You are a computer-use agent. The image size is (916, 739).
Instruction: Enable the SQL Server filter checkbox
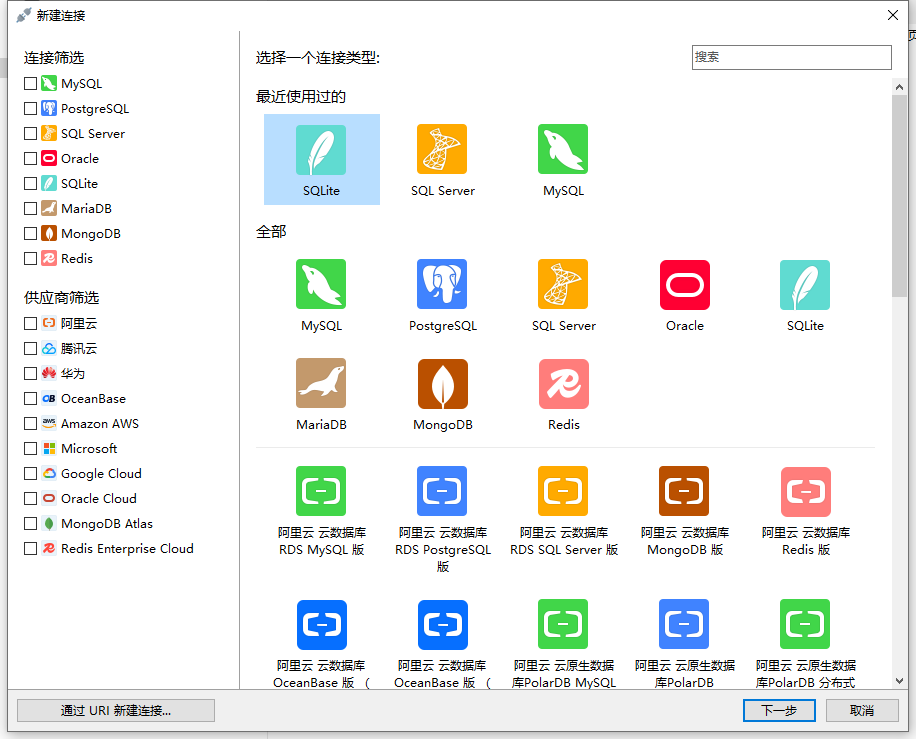pos(30,134)
